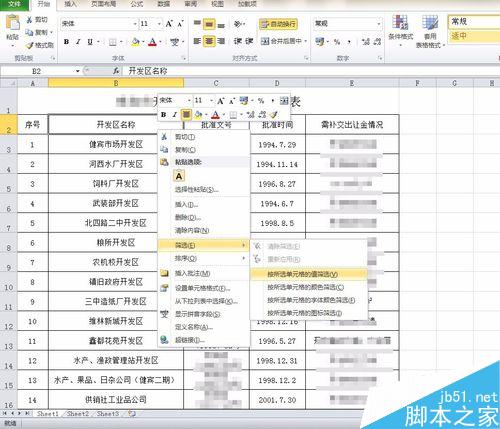The image size is (500, 429).
Task: Click the paste option 'A' icon in context menu
Action: click(x=179, y=176)
